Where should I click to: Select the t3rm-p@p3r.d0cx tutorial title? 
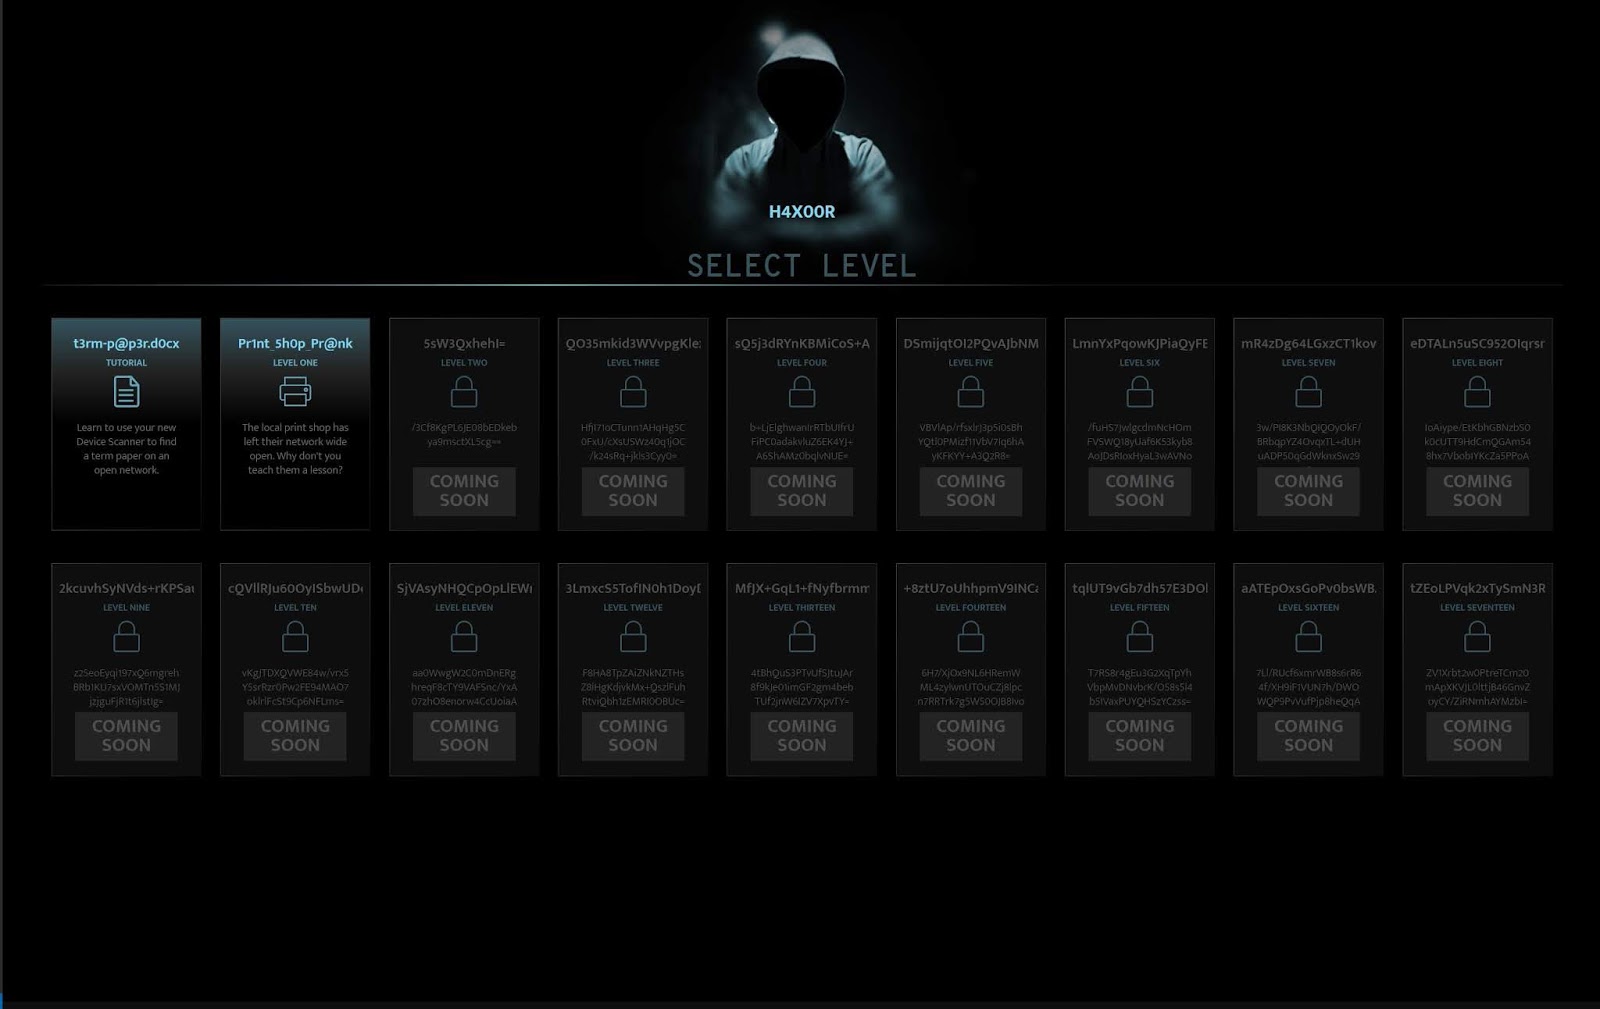[126, 343]
